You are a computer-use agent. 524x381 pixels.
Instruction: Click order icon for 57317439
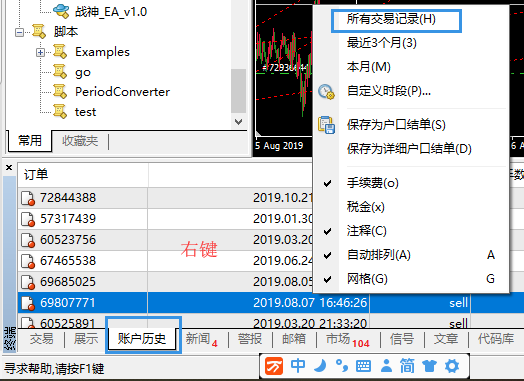click(28, 219)
